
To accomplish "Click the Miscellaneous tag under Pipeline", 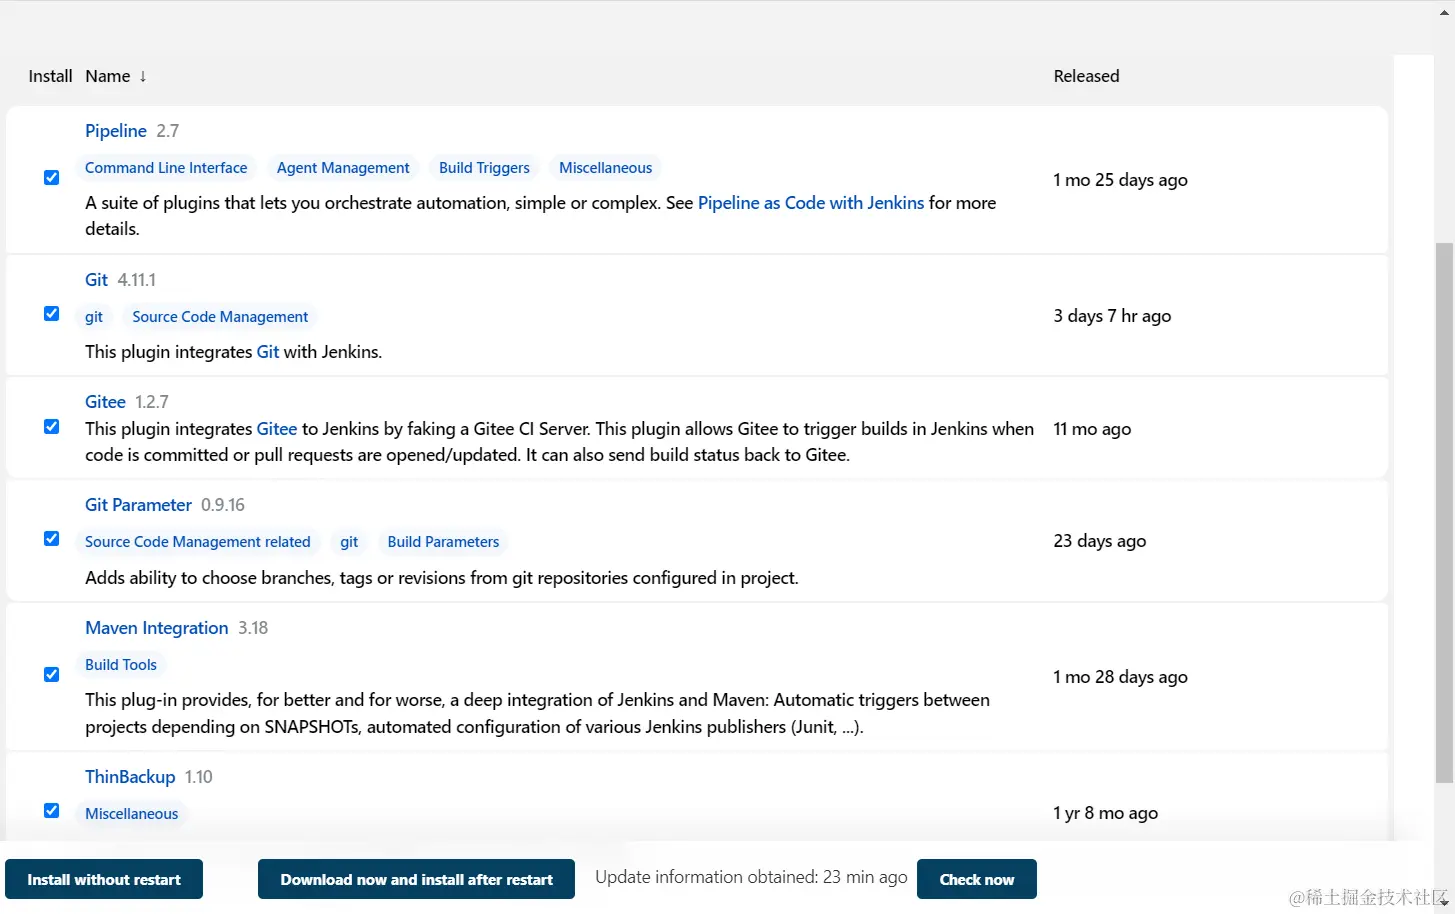I will tap(605, 168).
